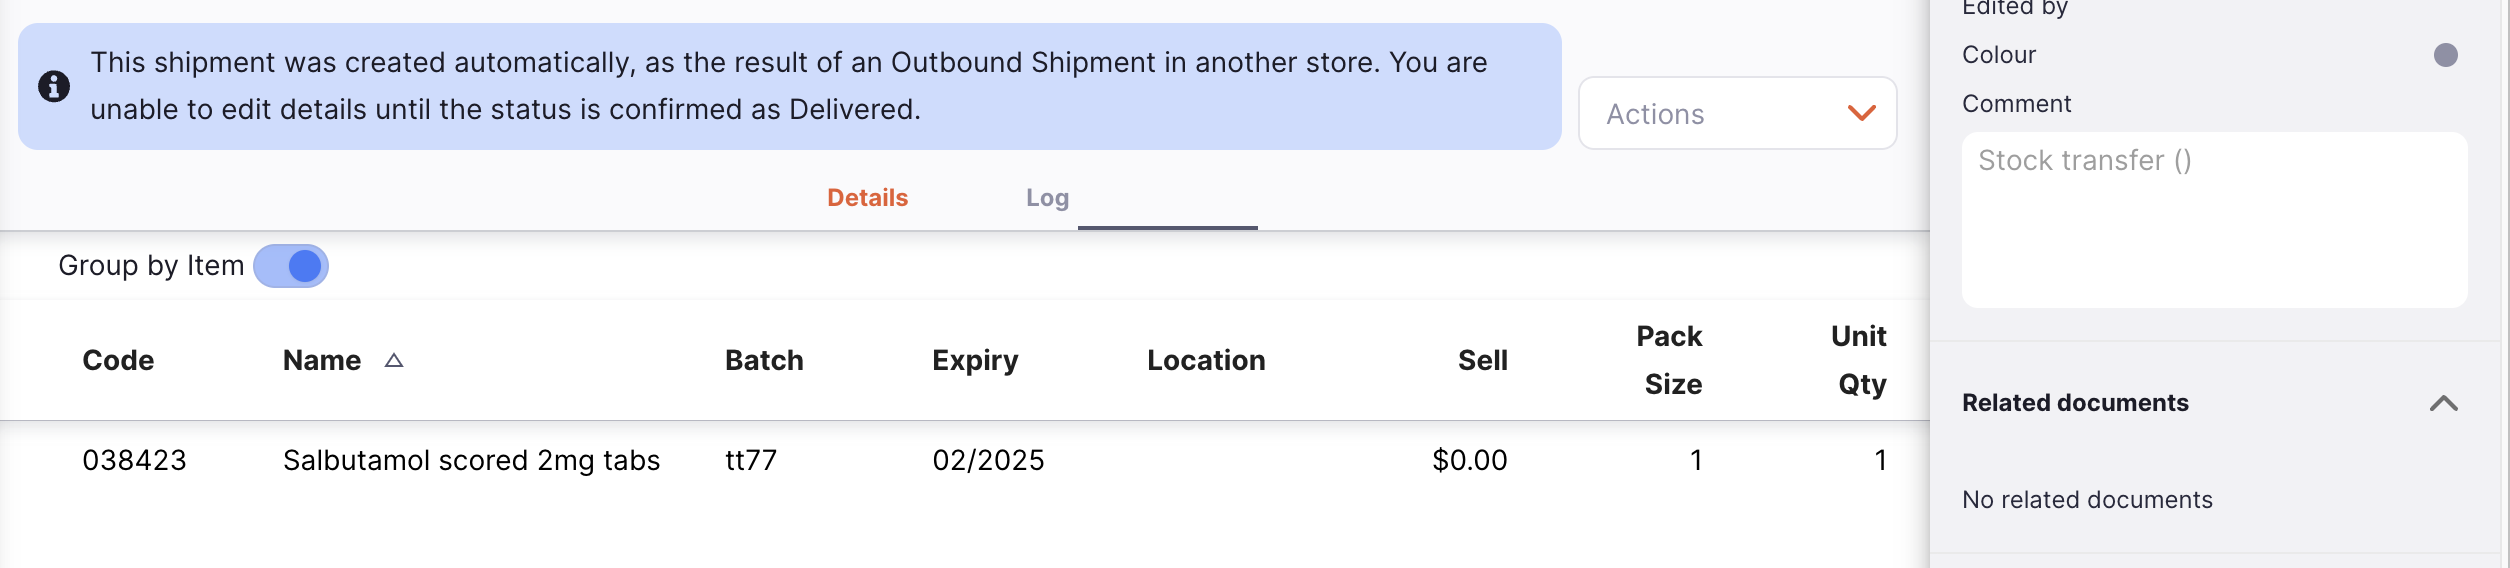Click the item code 038423 cell

(134, 461)
